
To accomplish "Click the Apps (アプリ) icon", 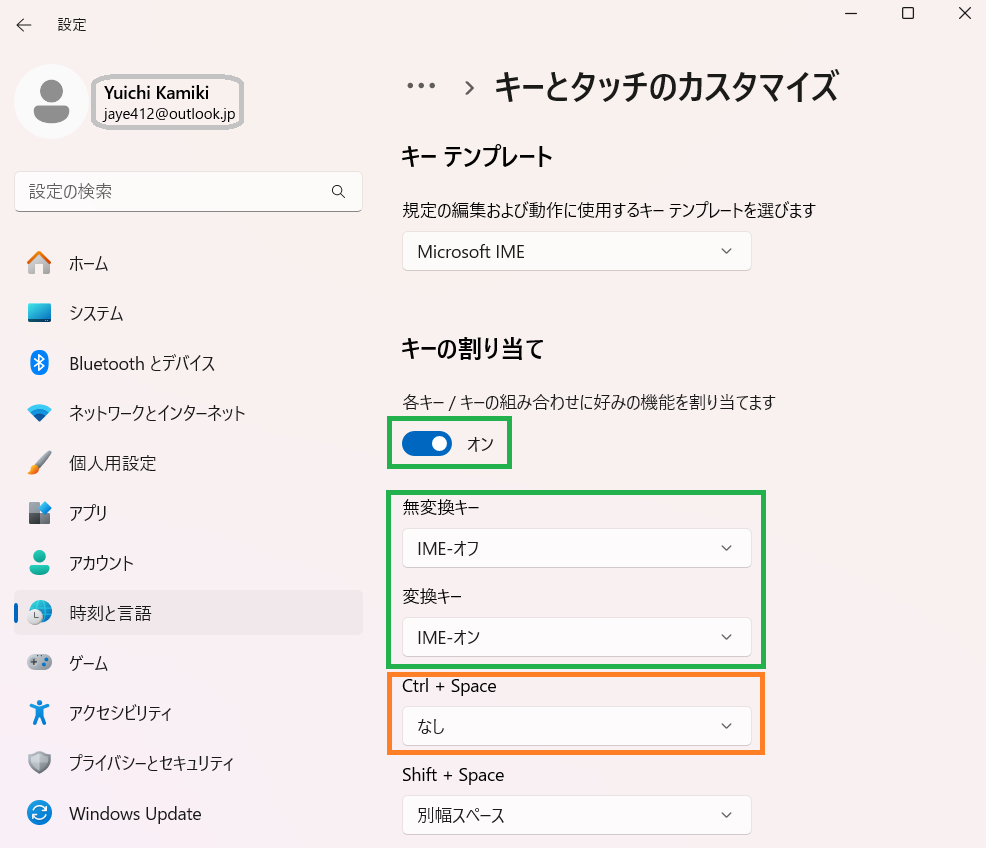I will [x=39, y=513].
